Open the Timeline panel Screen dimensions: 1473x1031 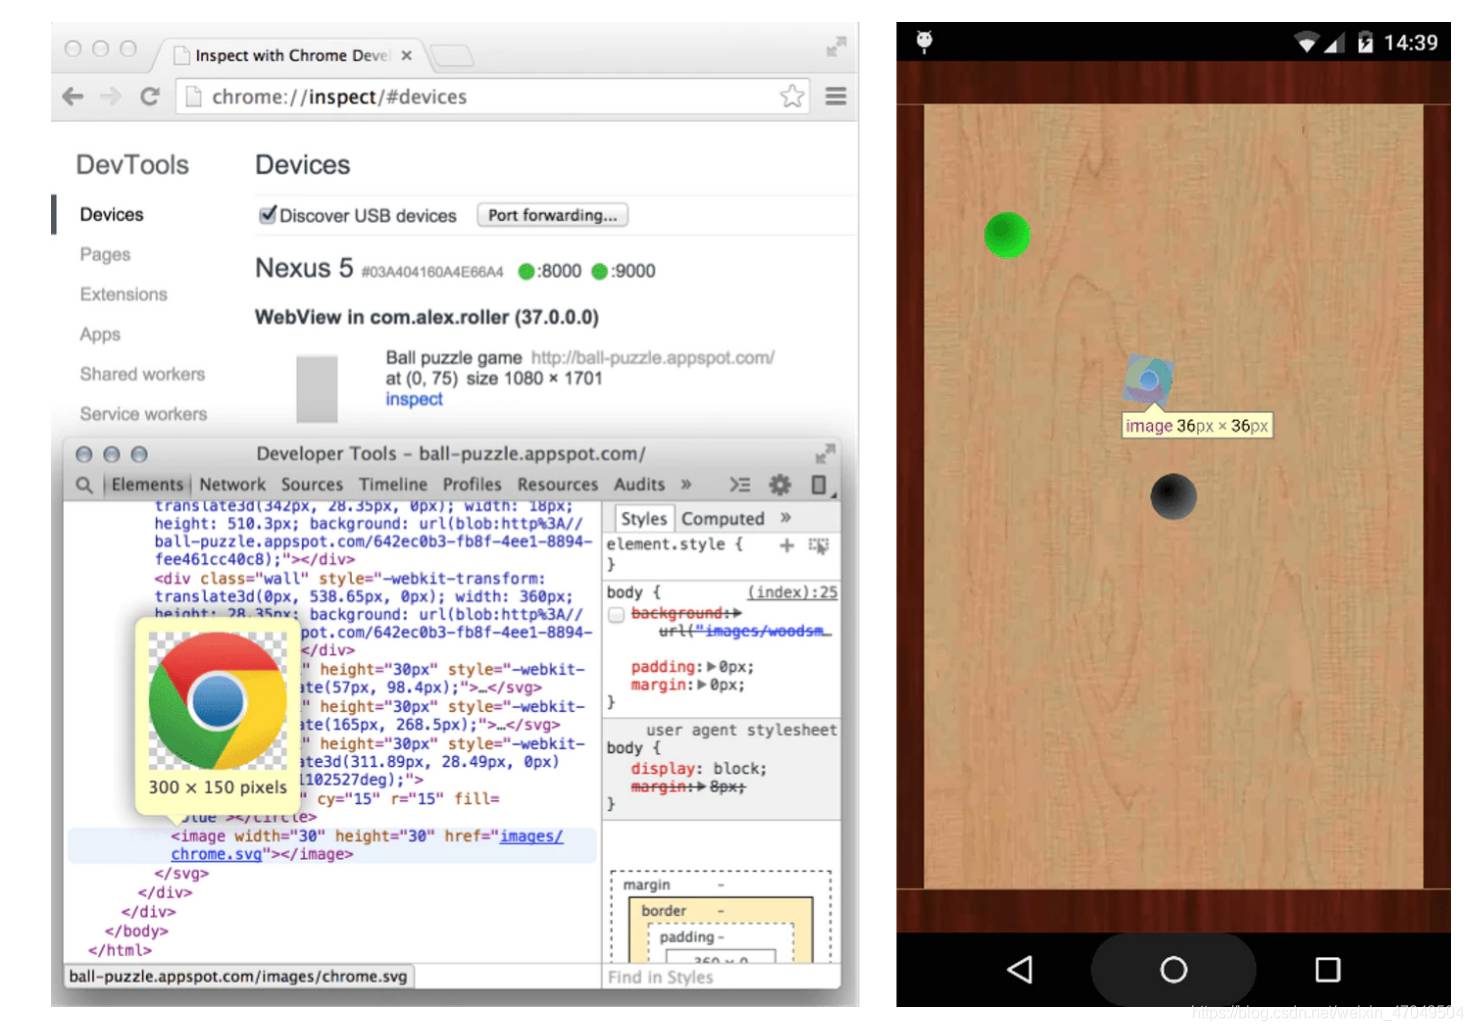tap(393, 485)
